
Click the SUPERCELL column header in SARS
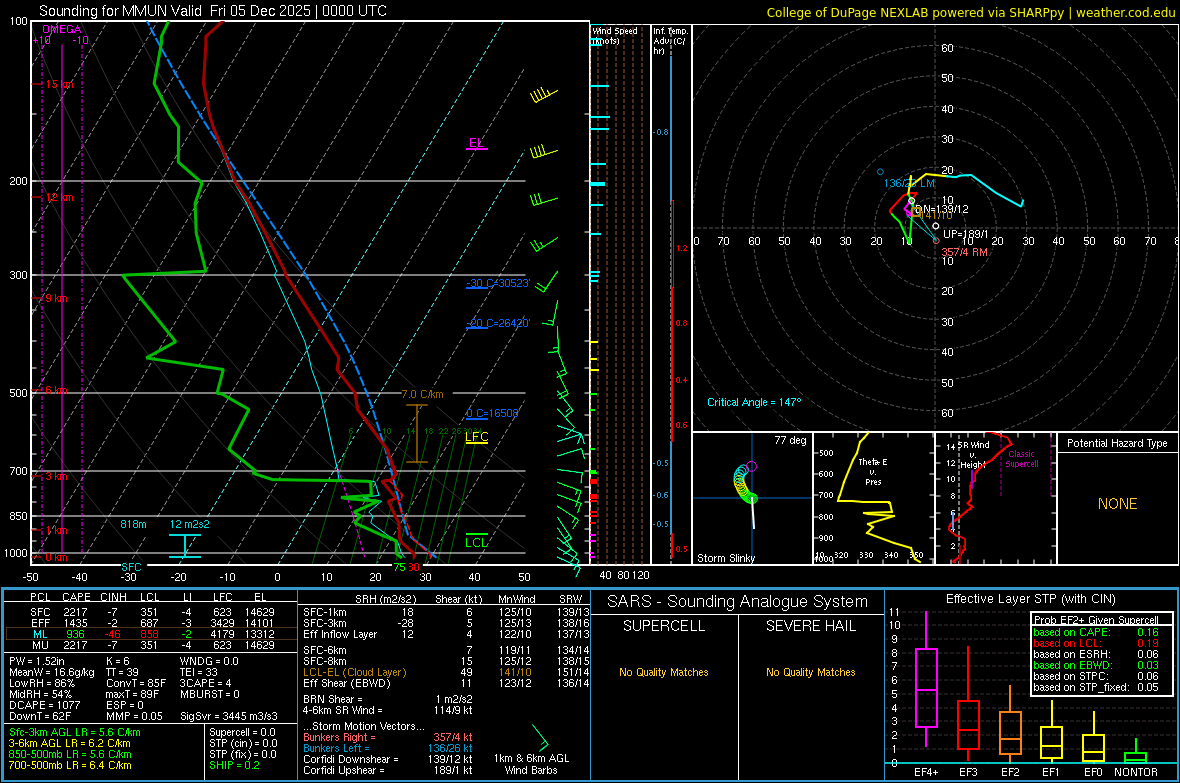coord(664,626)
